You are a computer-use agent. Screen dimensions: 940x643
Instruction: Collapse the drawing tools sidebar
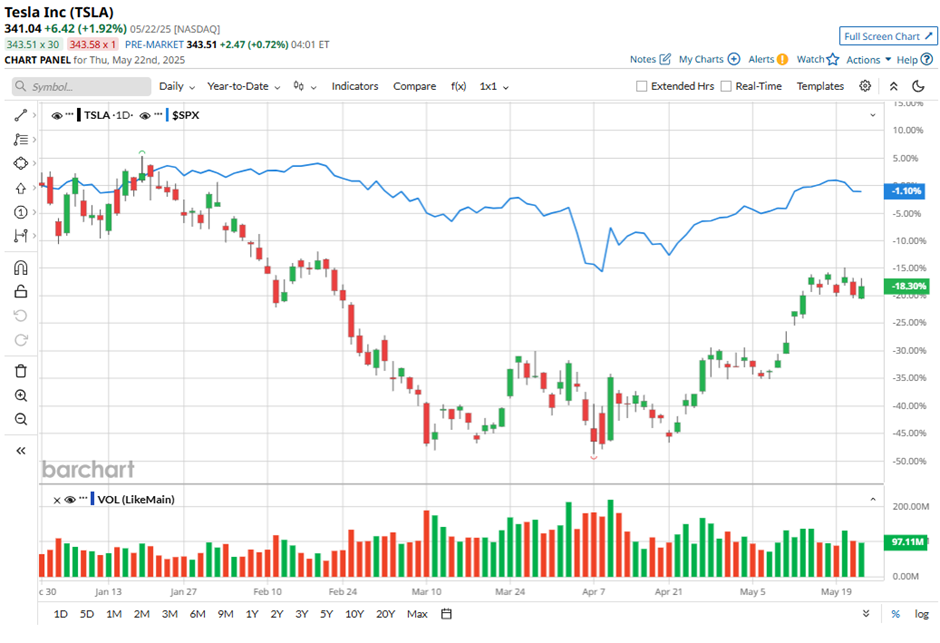pyautogui.click(x=20, y=451)
